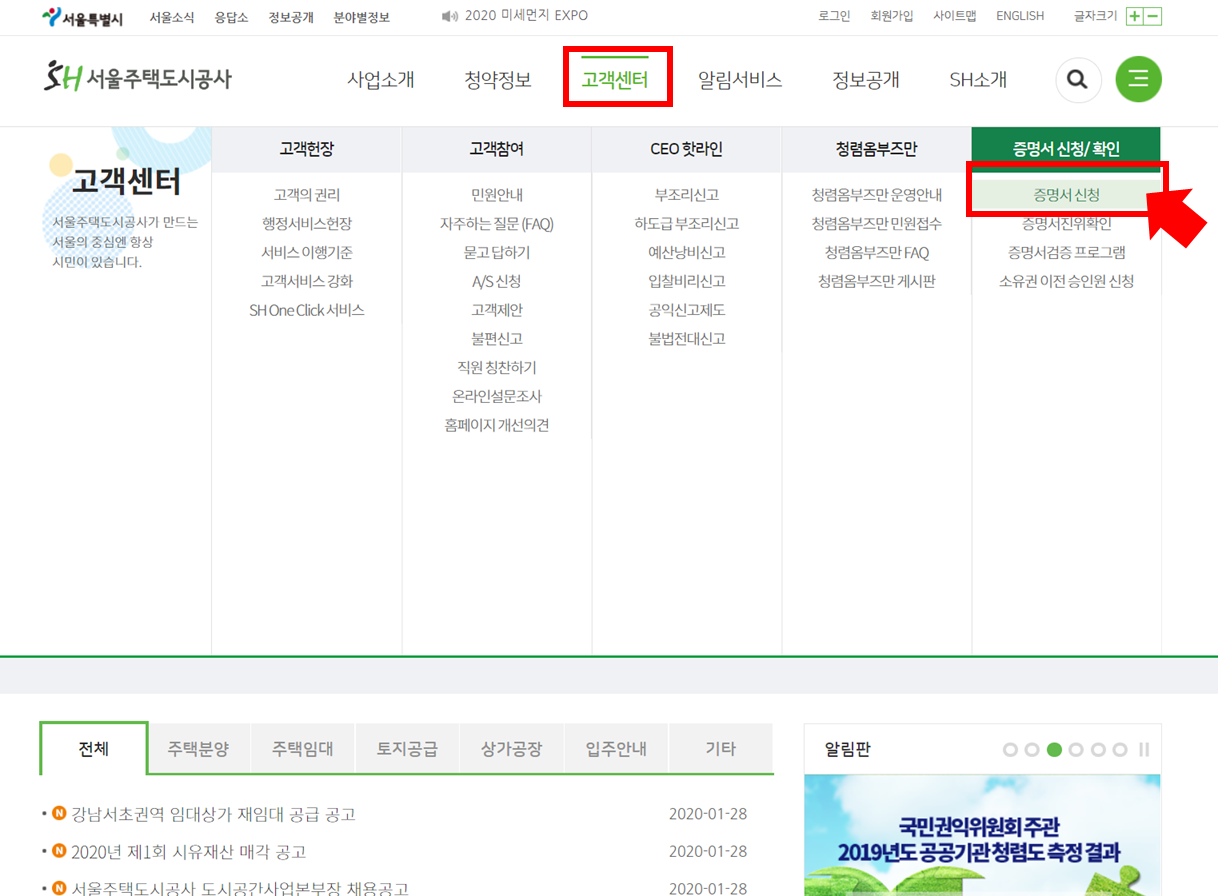1218x896 pixels.
Task: Select the sixth 알림판 slide dot
Action: 1120,749
